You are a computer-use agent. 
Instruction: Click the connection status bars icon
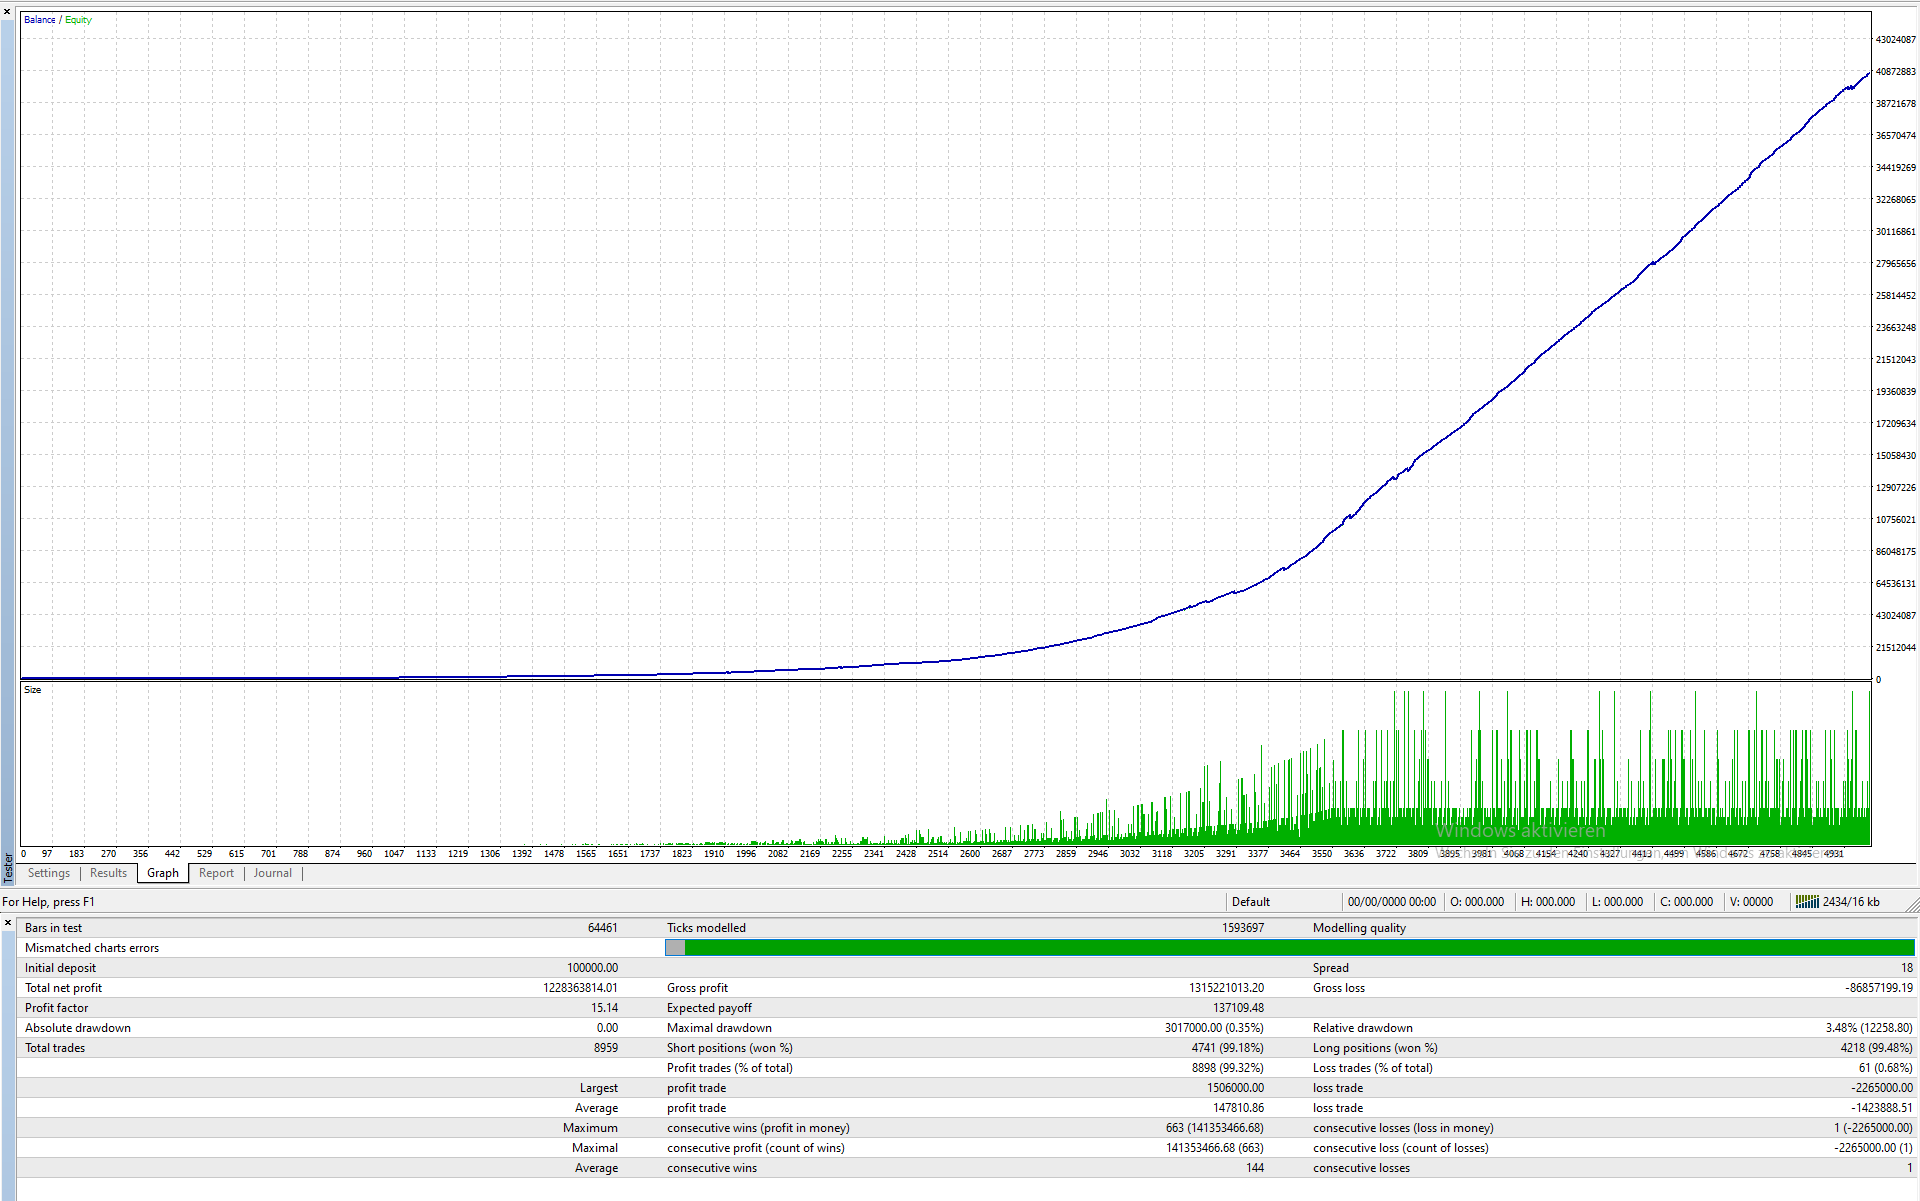coord(1806,902)
